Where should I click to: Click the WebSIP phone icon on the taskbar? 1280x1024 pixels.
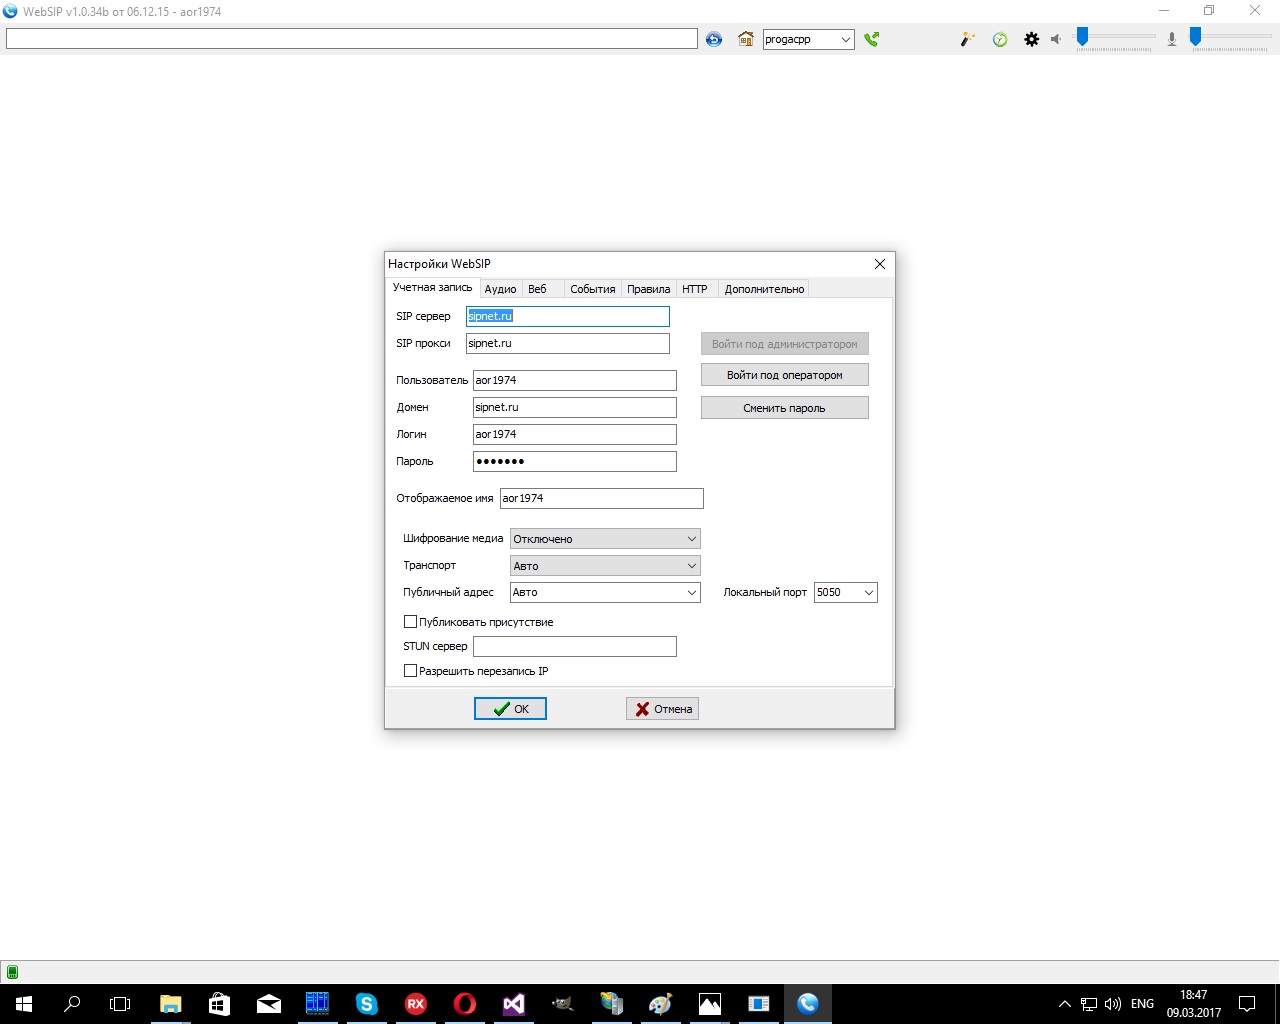(x=808, y=1004)
